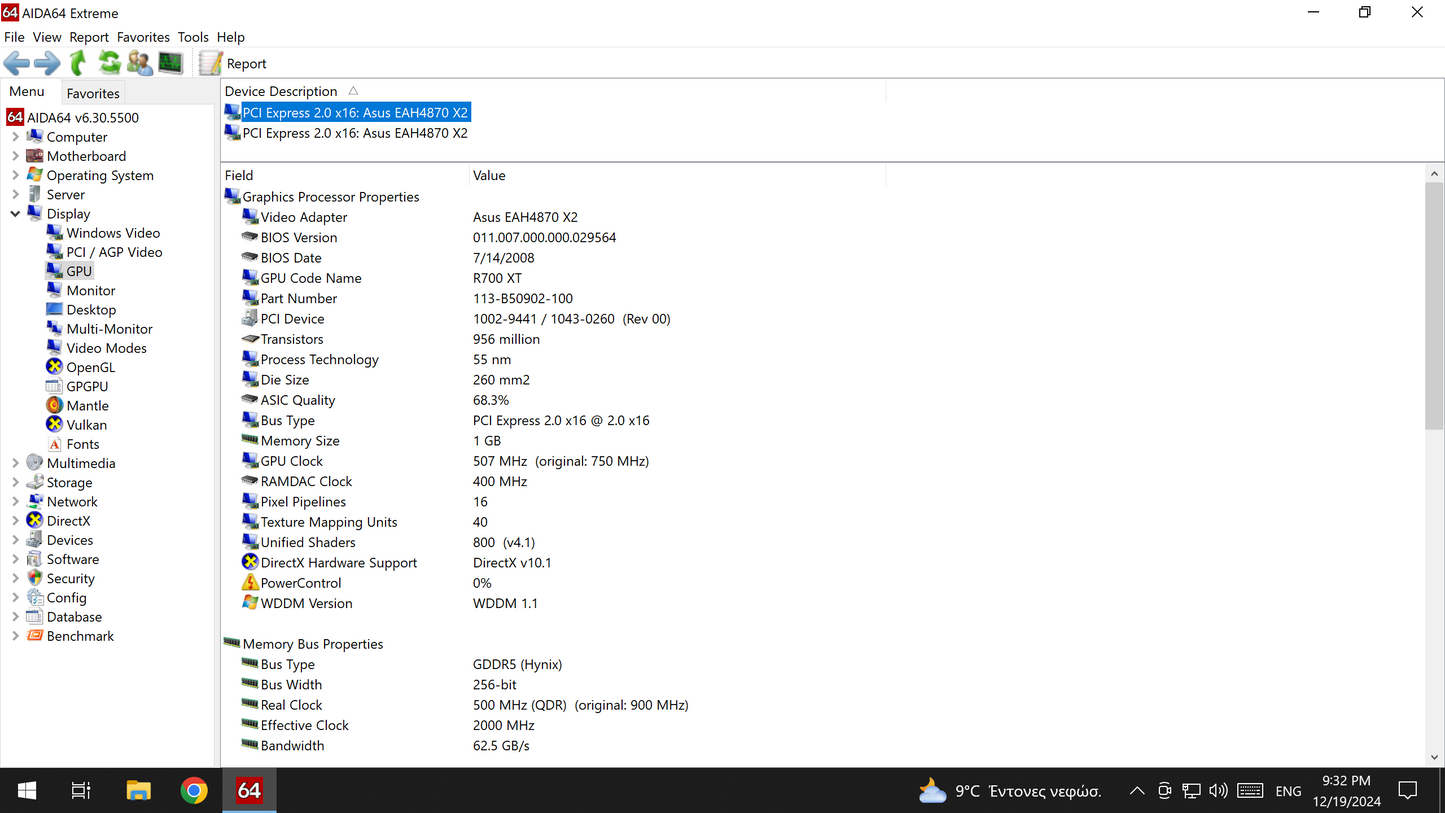Switch to the Favorites tab
This screenshot has width=1445, height=813.
[93, 93]
